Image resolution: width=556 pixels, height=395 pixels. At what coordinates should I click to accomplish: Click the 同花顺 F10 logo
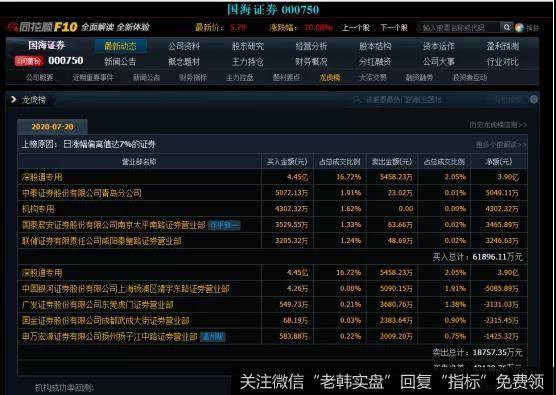(42, 27)
